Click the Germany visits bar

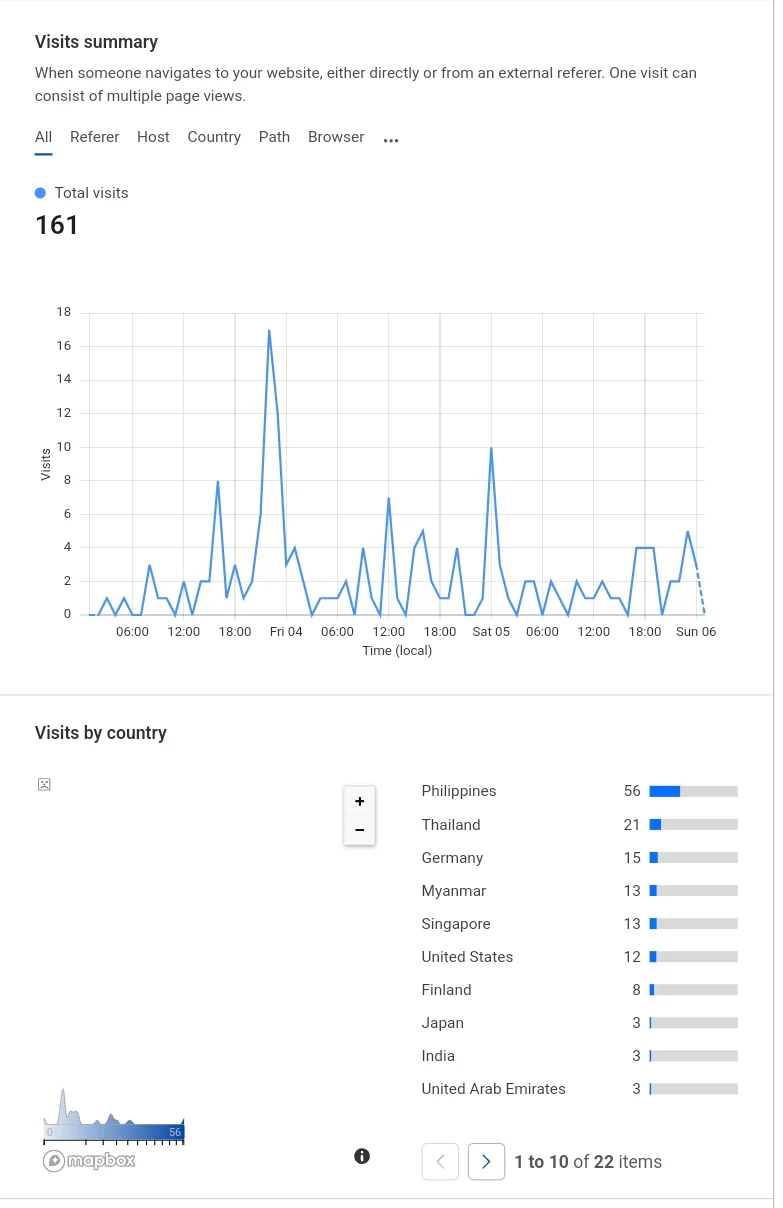click(693, 858)
